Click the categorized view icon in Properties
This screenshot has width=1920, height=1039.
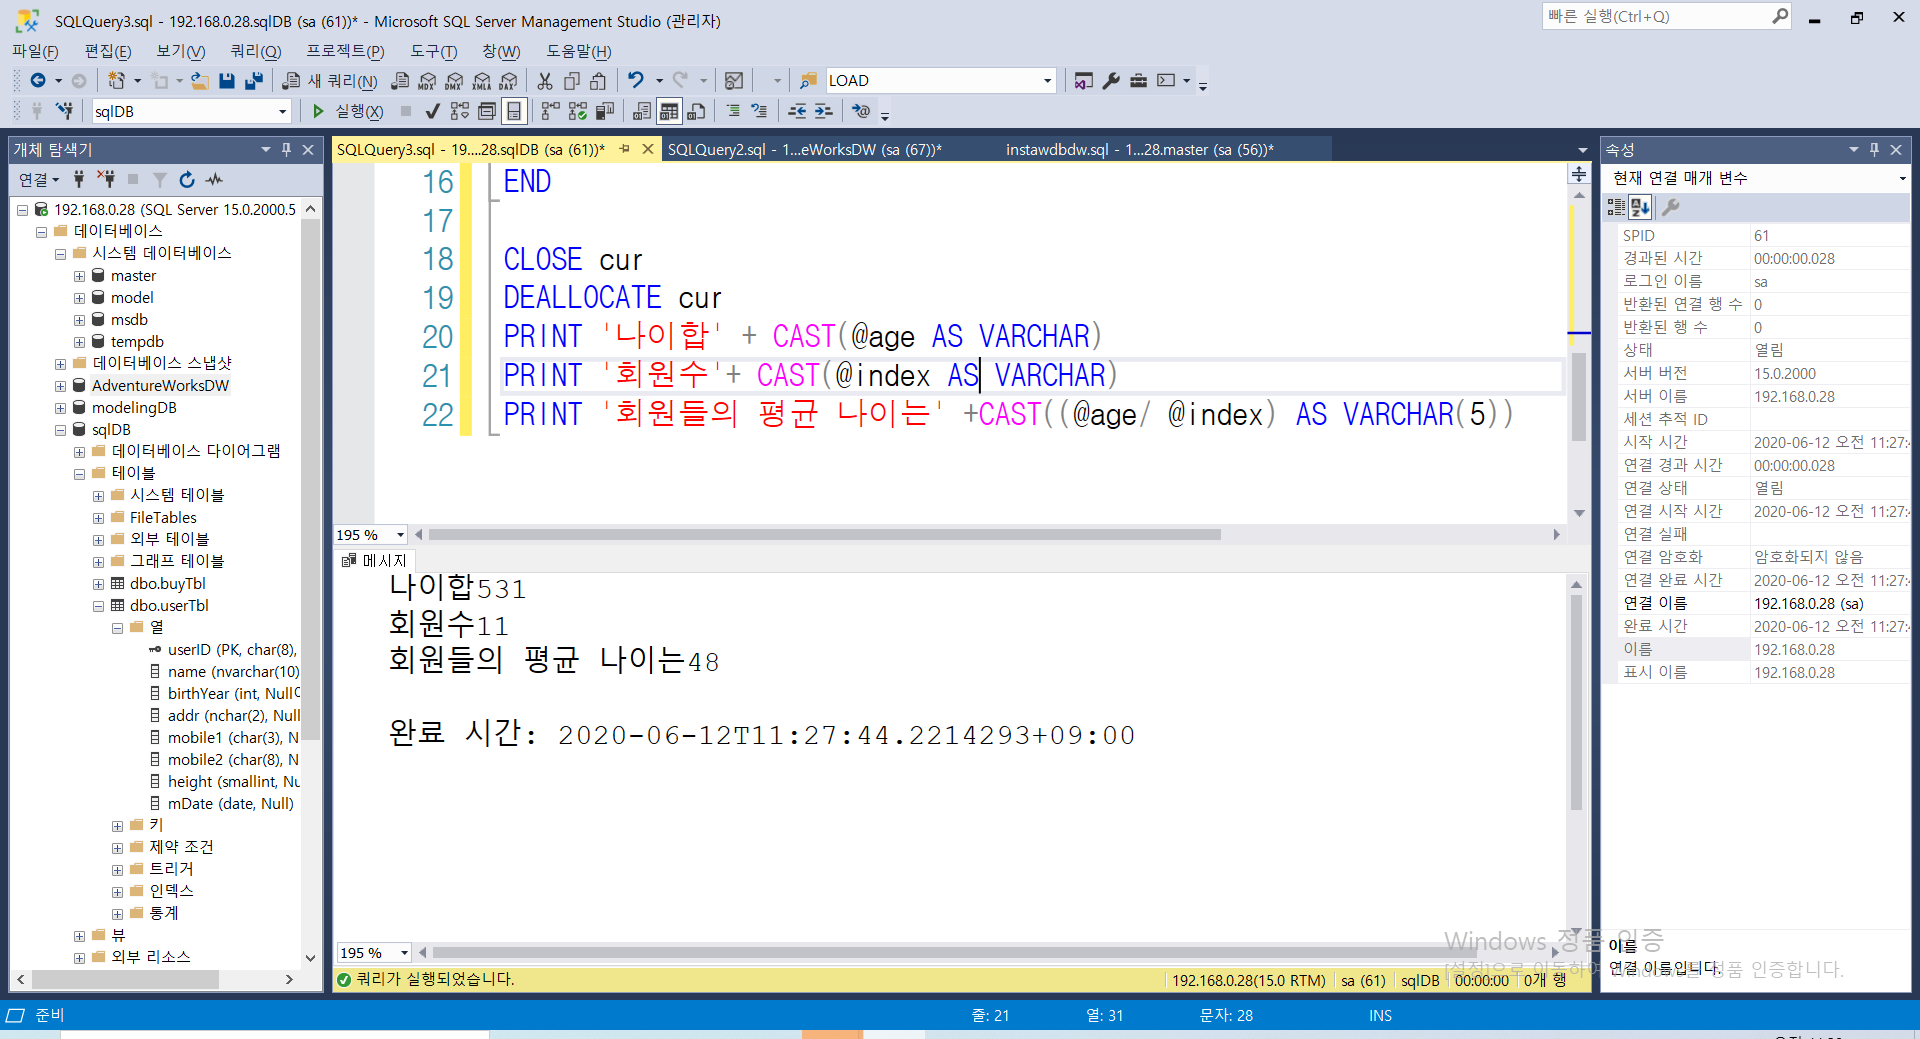click(x=1616, y=207)
